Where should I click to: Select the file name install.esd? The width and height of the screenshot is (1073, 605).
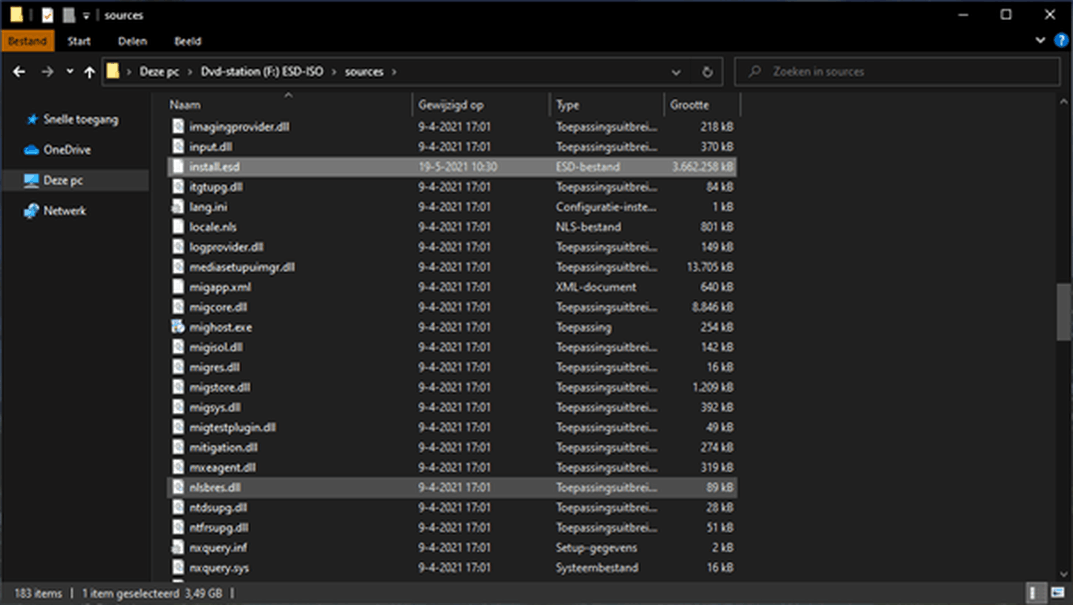tap(214, 166)
